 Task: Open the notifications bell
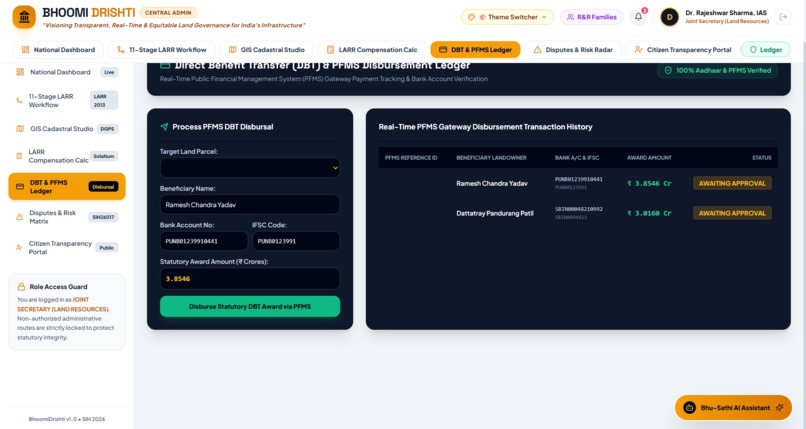638,17
